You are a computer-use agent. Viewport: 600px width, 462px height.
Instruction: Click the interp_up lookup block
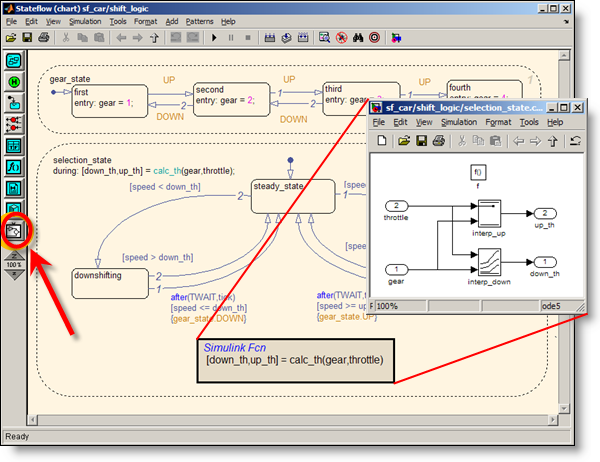[x=490, y=213]
